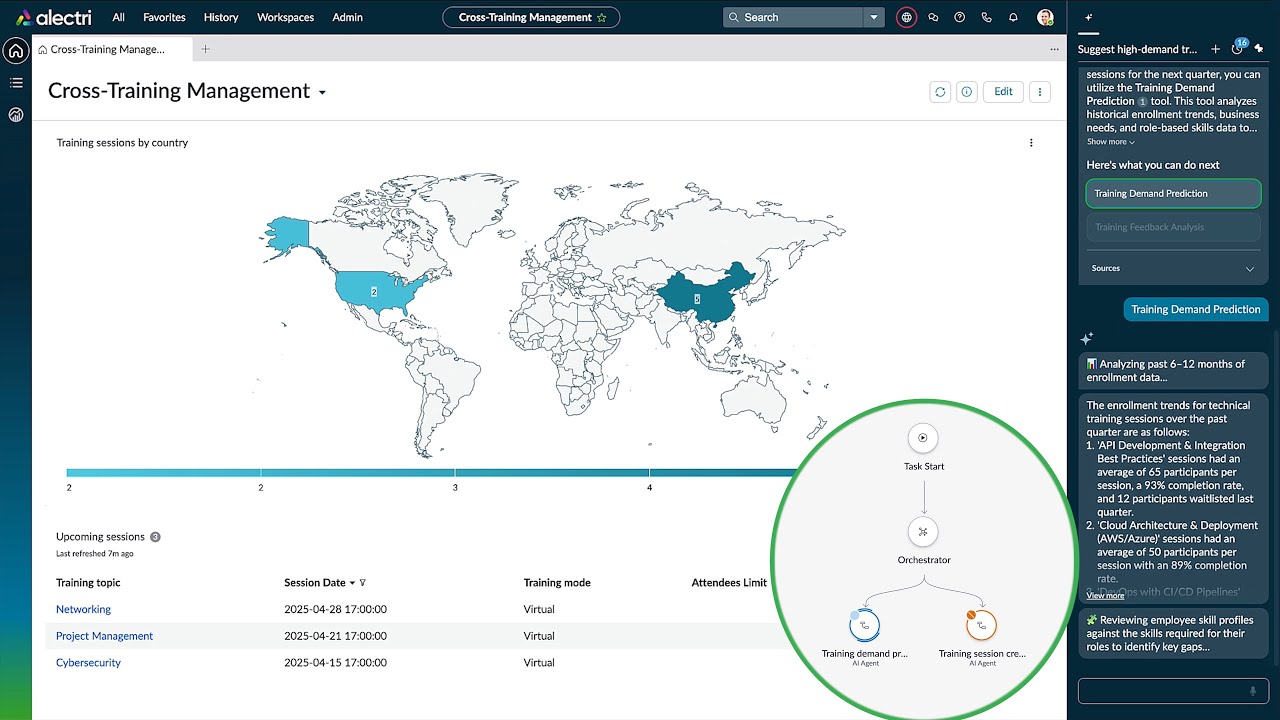Open chat history icon with 16 badge
The height and width of the screenshot is (720, 1280).
[1237, 49]
